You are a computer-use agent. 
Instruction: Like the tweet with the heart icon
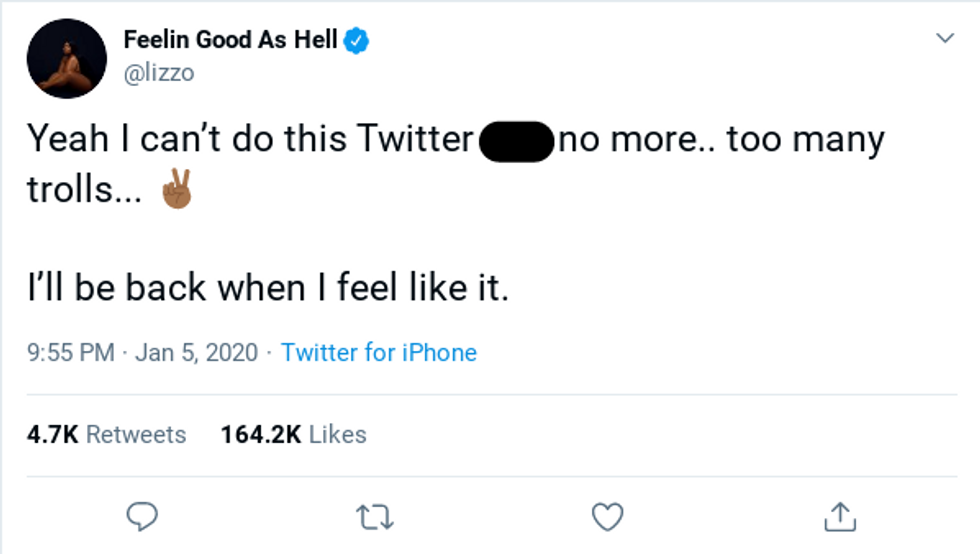click(607, 516)
